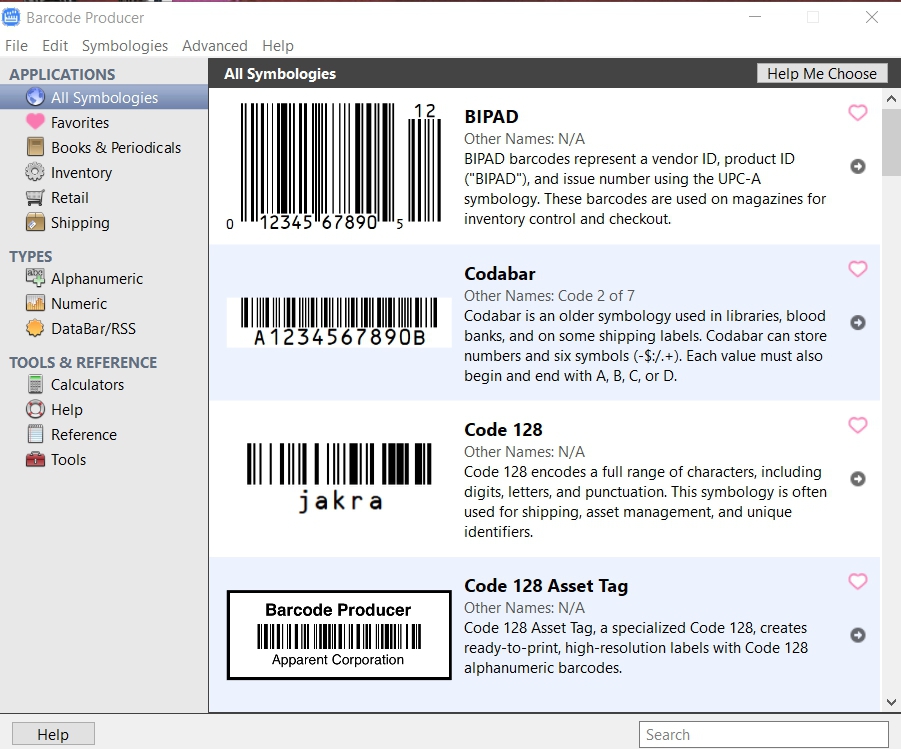Open Code 128 Asset Tag arrow icon

[x=857, y=635]
